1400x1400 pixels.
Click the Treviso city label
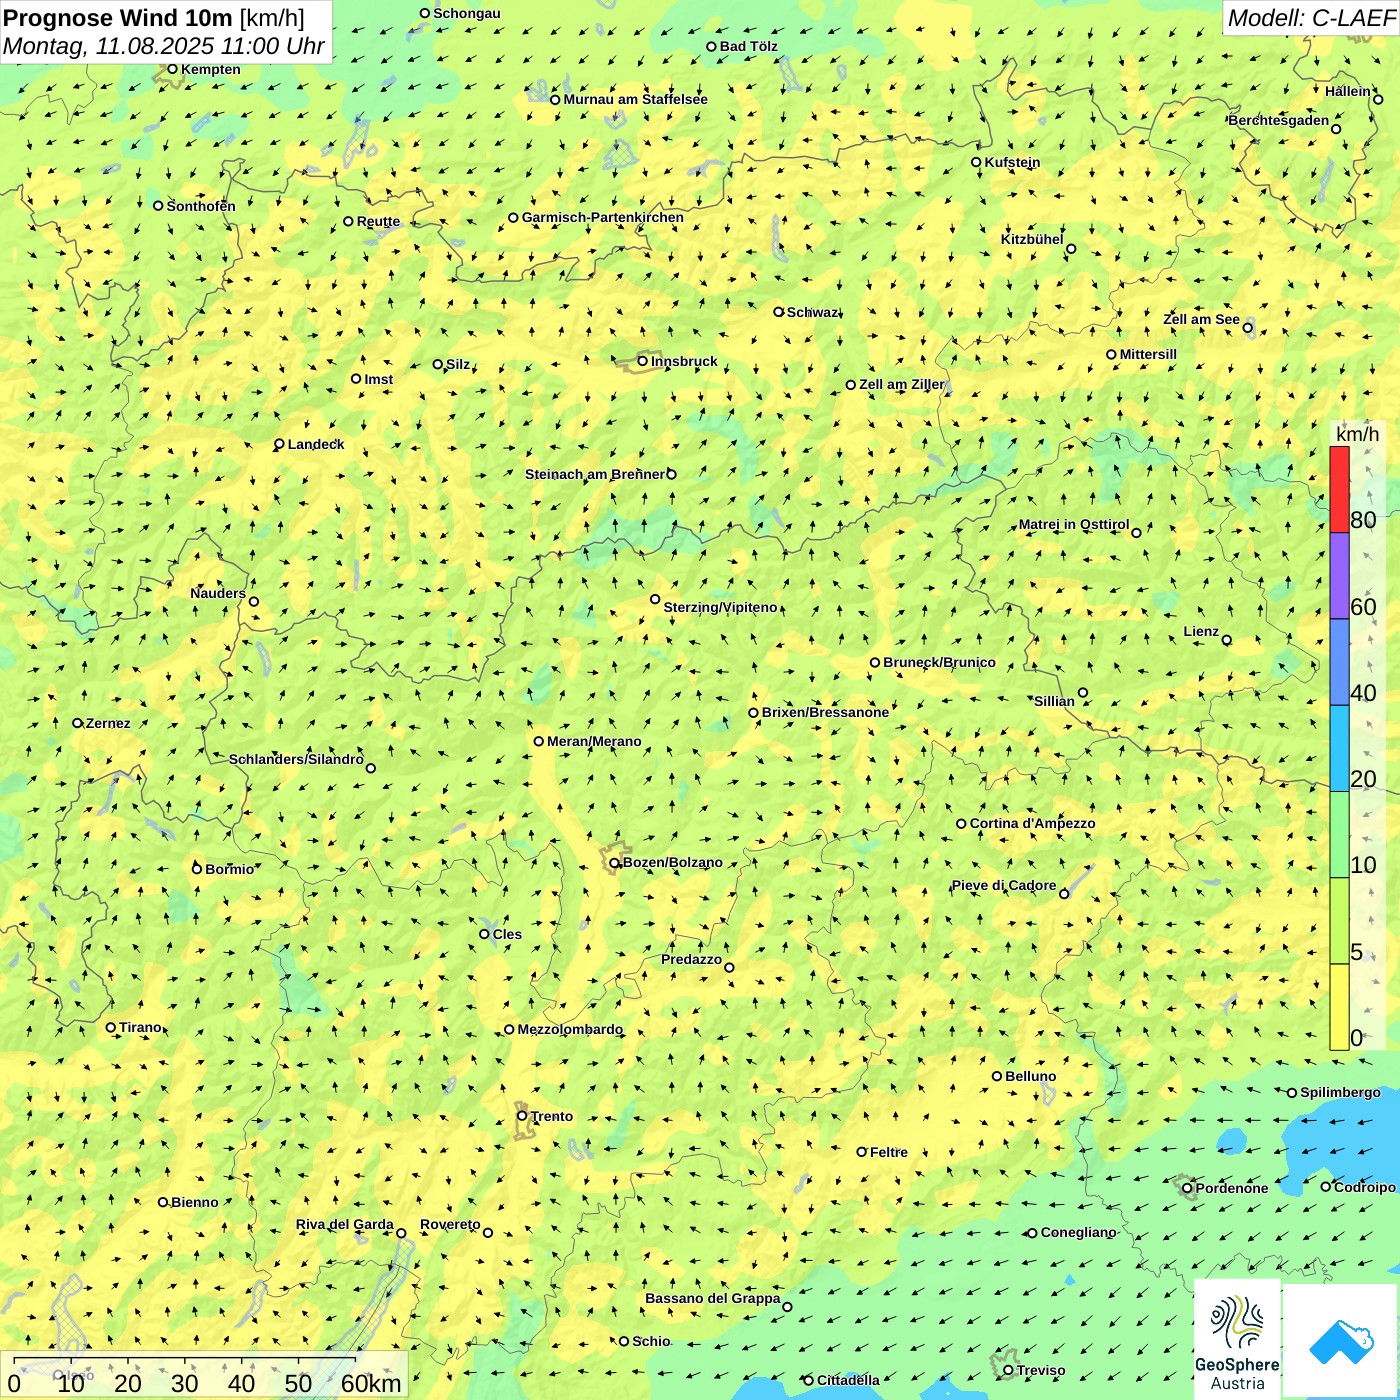(x=1040, y=1370)
